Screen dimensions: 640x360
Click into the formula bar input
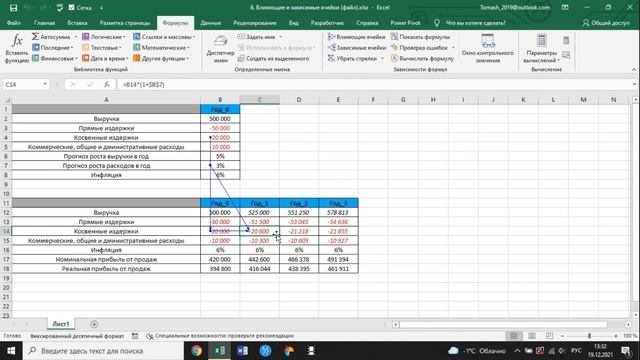(373, 84)
